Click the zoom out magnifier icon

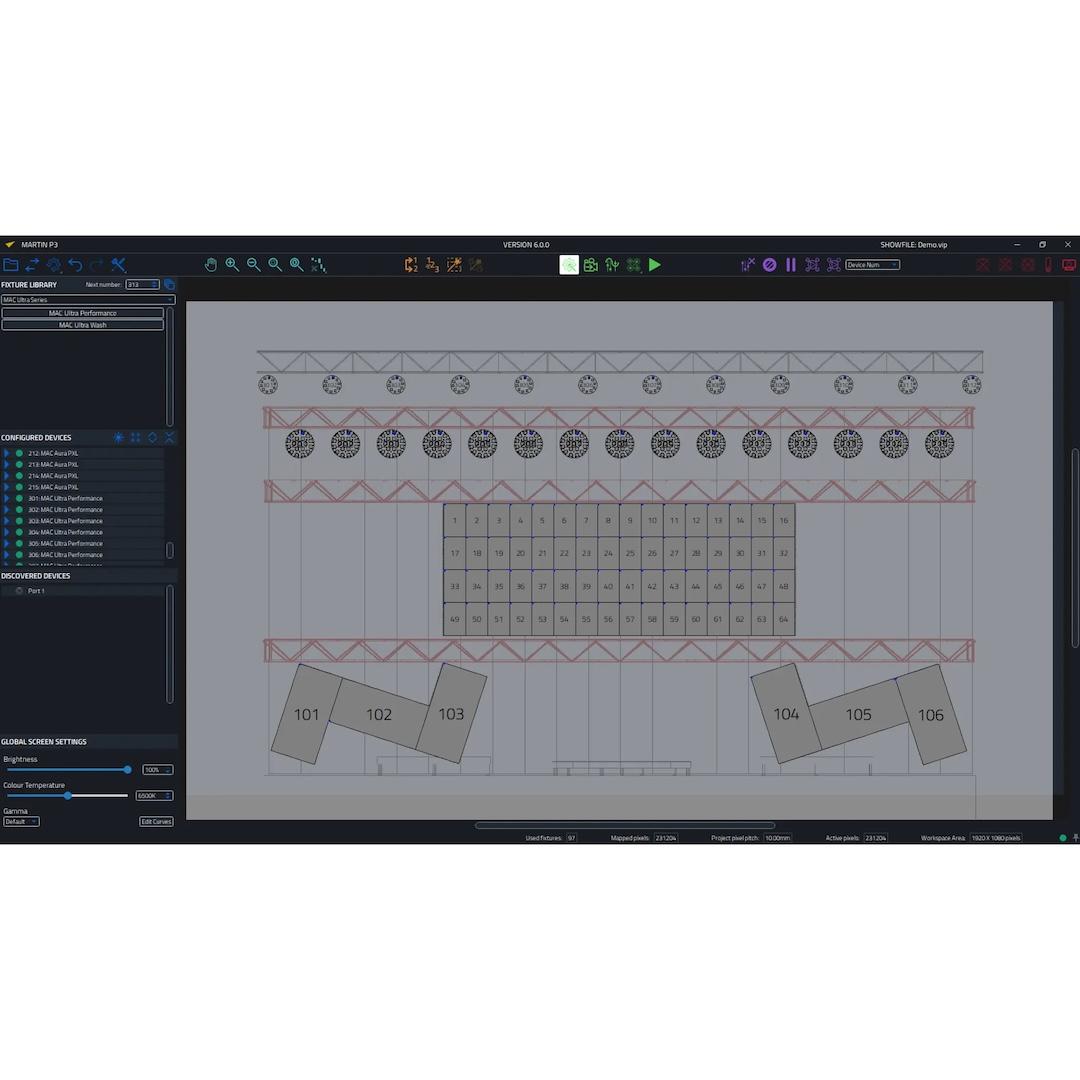(x=254, y=265)
